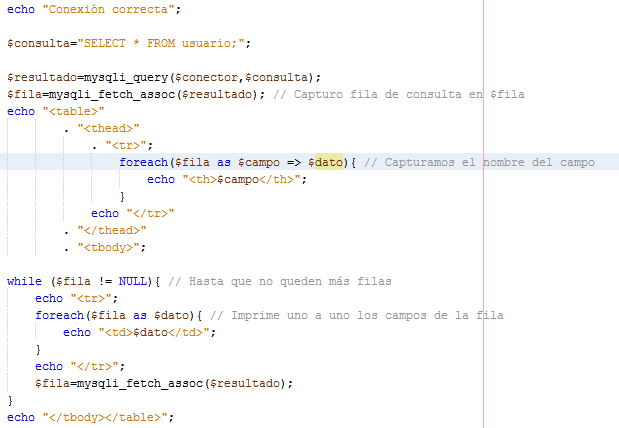
Task: Click the "<tr>" string on the concatenation line
Action: coord(126,145)
